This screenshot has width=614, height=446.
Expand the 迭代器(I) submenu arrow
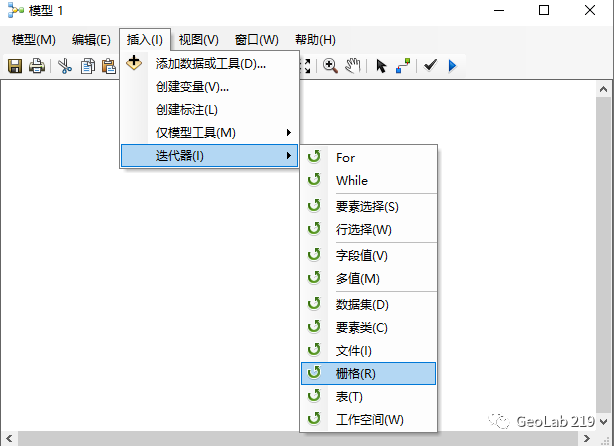tap(289, 156)
